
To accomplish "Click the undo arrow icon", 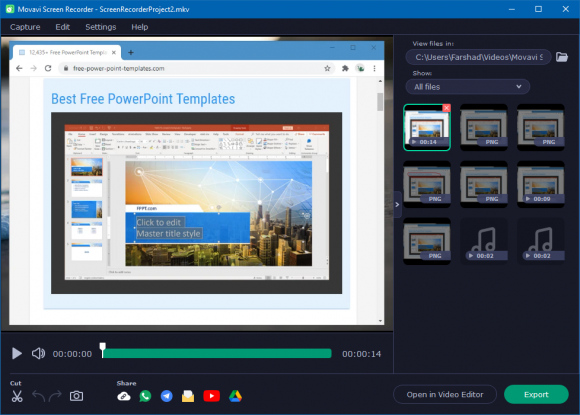I will click(38, 396).
